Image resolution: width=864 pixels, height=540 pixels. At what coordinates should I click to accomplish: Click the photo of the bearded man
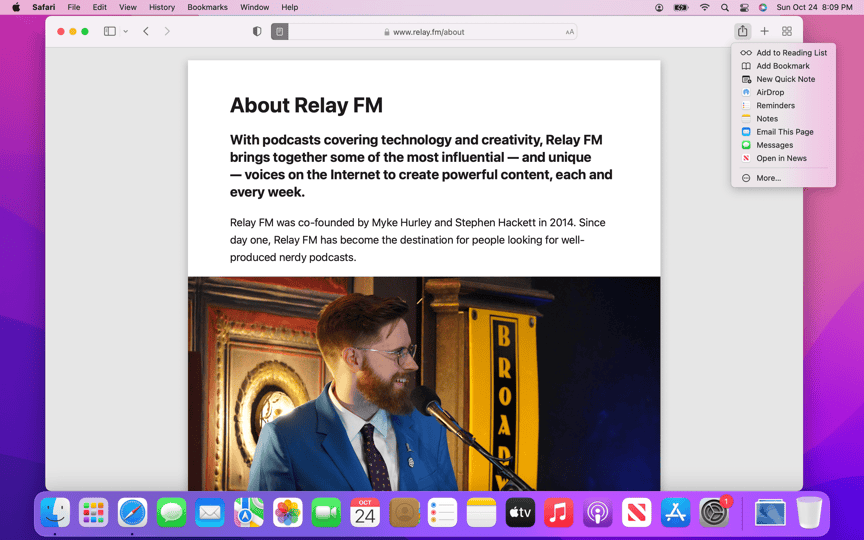pyautogui.click(x=424, y=384)
